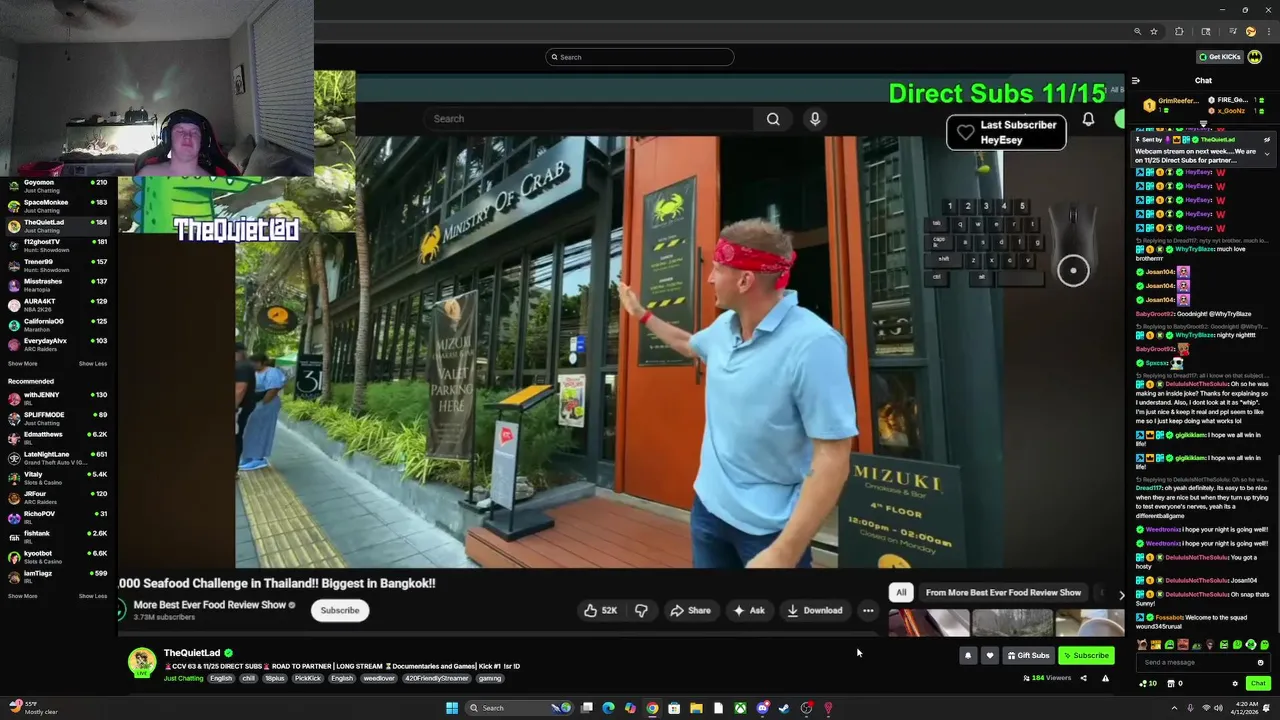This screenshot has width=1280, height=720.
Task: Open Discord from the taskbar
Action: (762, 708)
